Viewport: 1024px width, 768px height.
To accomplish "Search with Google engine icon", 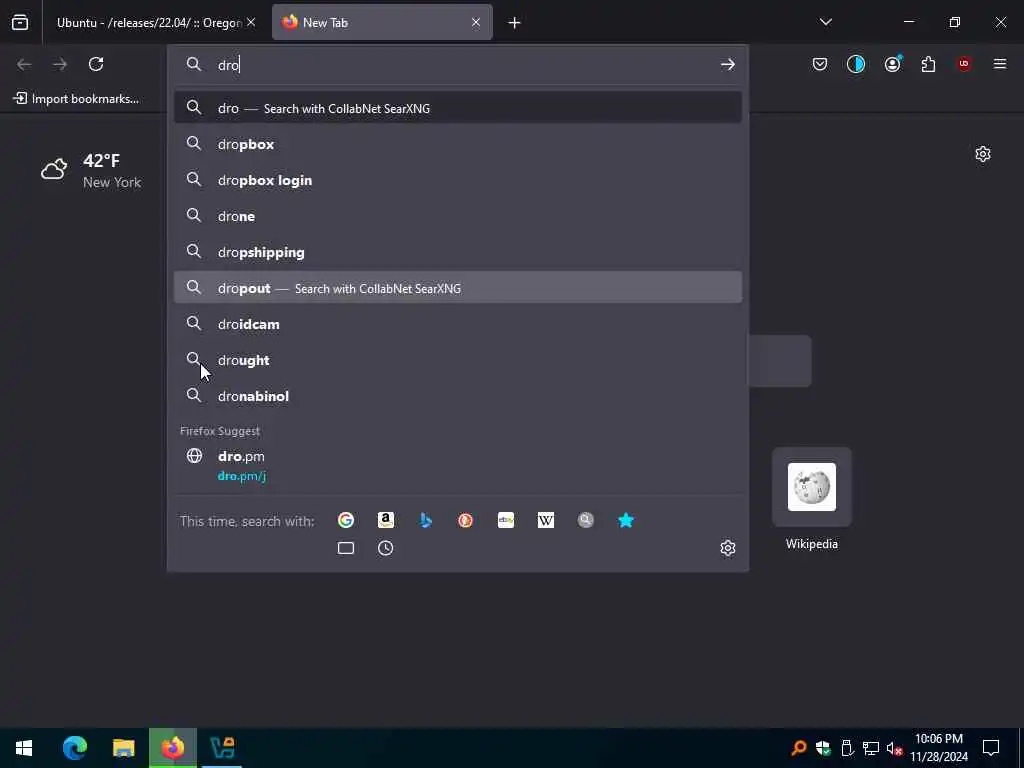I will coord(345,520).
